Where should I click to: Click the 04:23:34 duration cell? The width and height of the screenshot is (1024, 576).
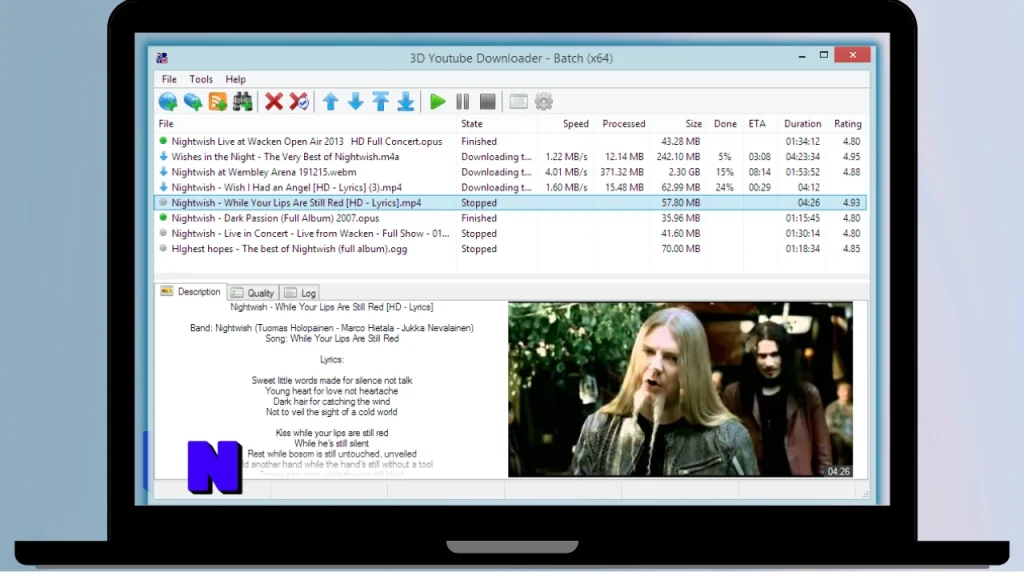coord(803,157)
